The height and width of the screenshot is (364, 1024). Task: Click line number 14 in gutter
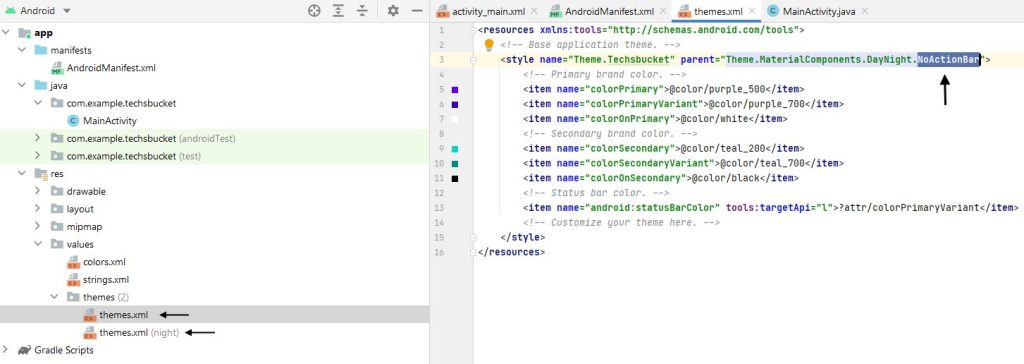(x=439, y=223)
